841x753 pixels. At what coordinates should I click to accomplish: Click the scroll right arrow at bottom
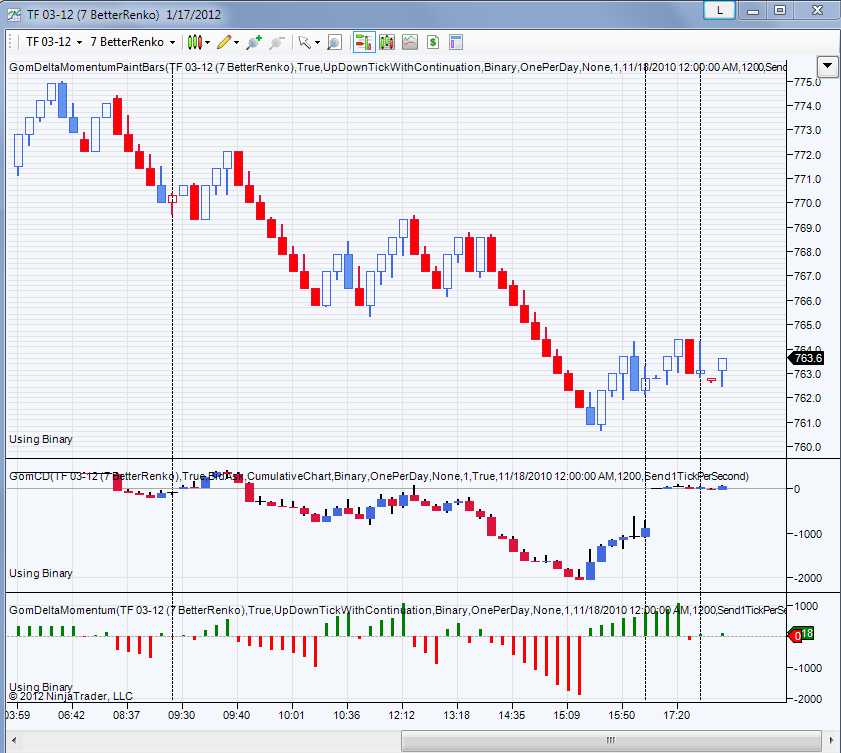pyautogui.click(x=831, y=741)
